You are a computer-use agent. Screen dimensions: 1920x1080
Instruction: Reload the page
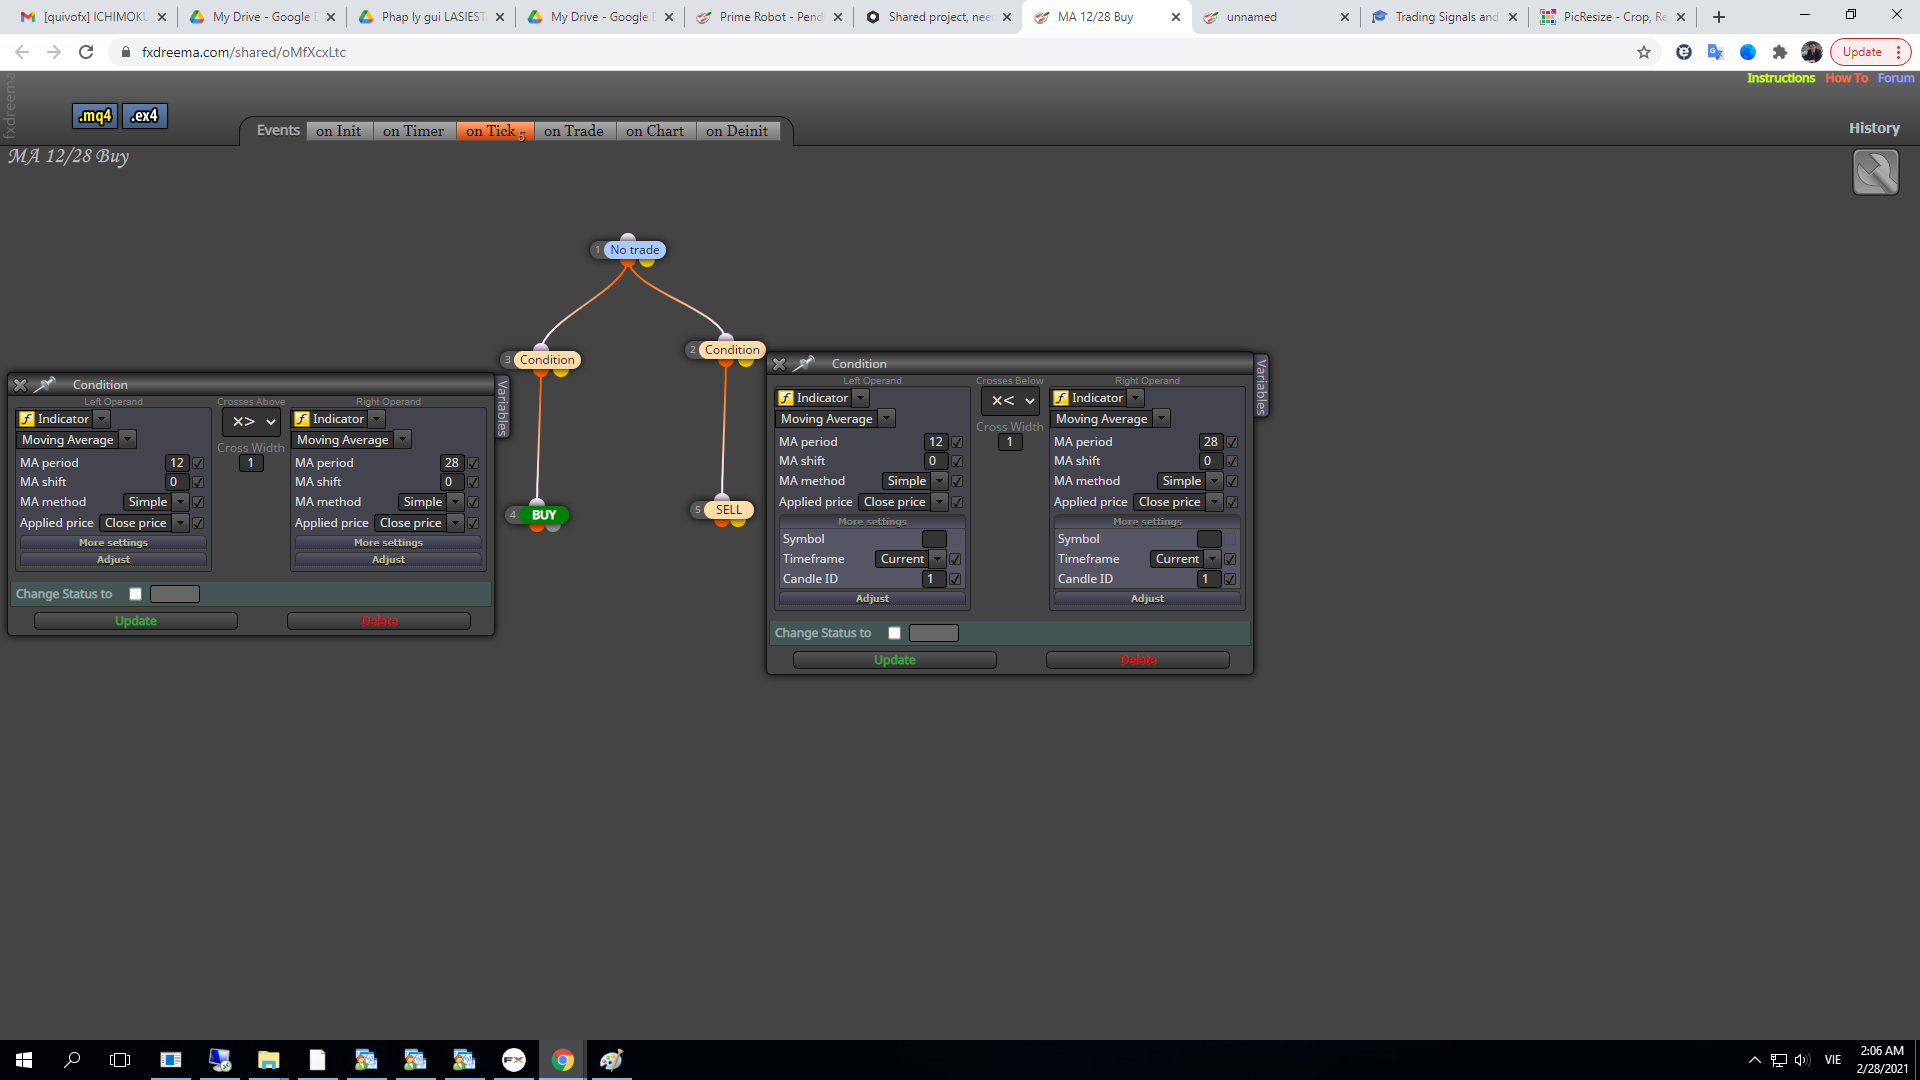pyautogui.click(x=86, y=52)
